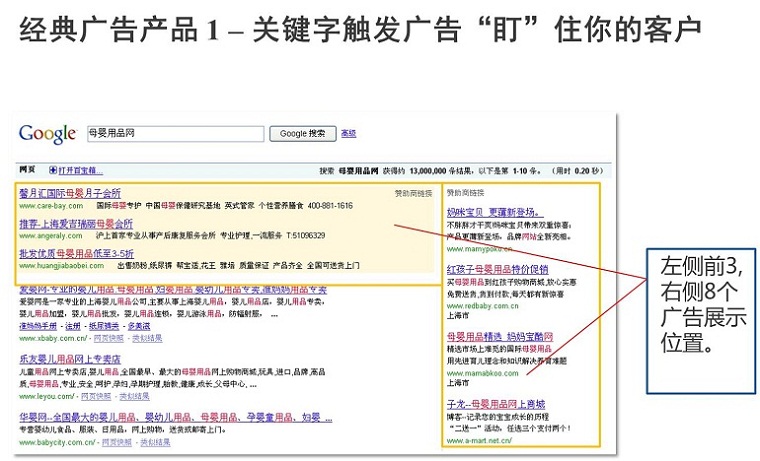Click the www.care-bay.com URL text

coord(51,206)
